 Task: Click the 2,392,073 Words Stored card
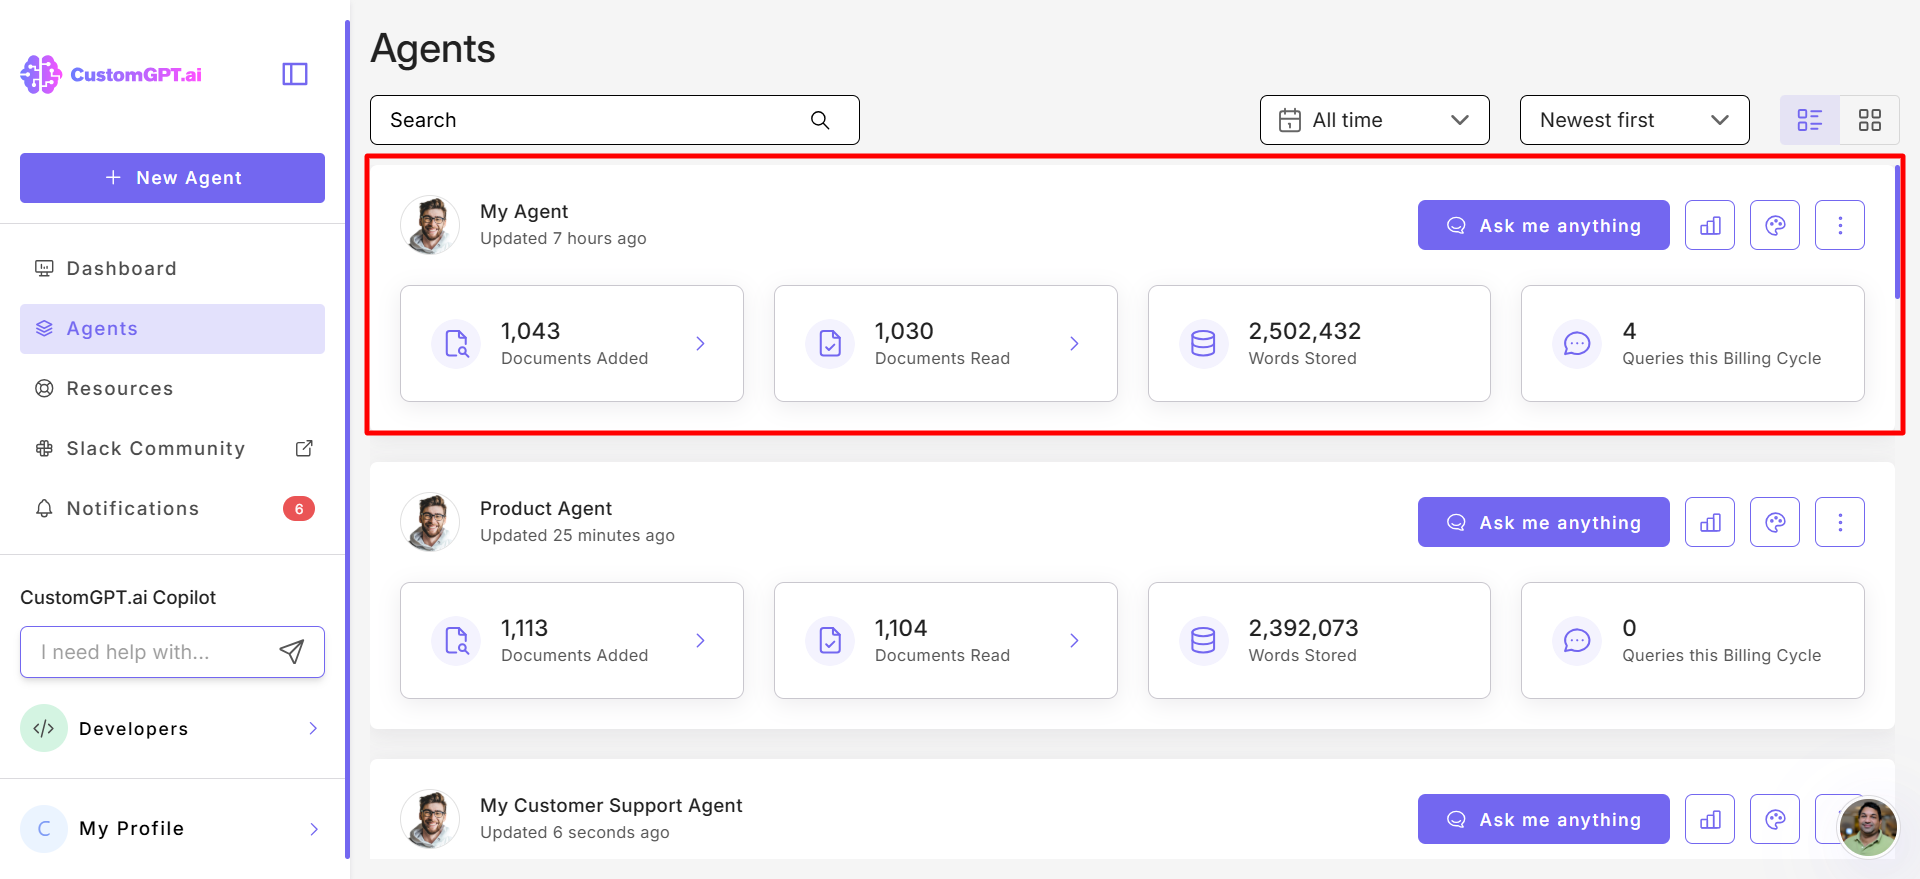[x=1319, y=641]
